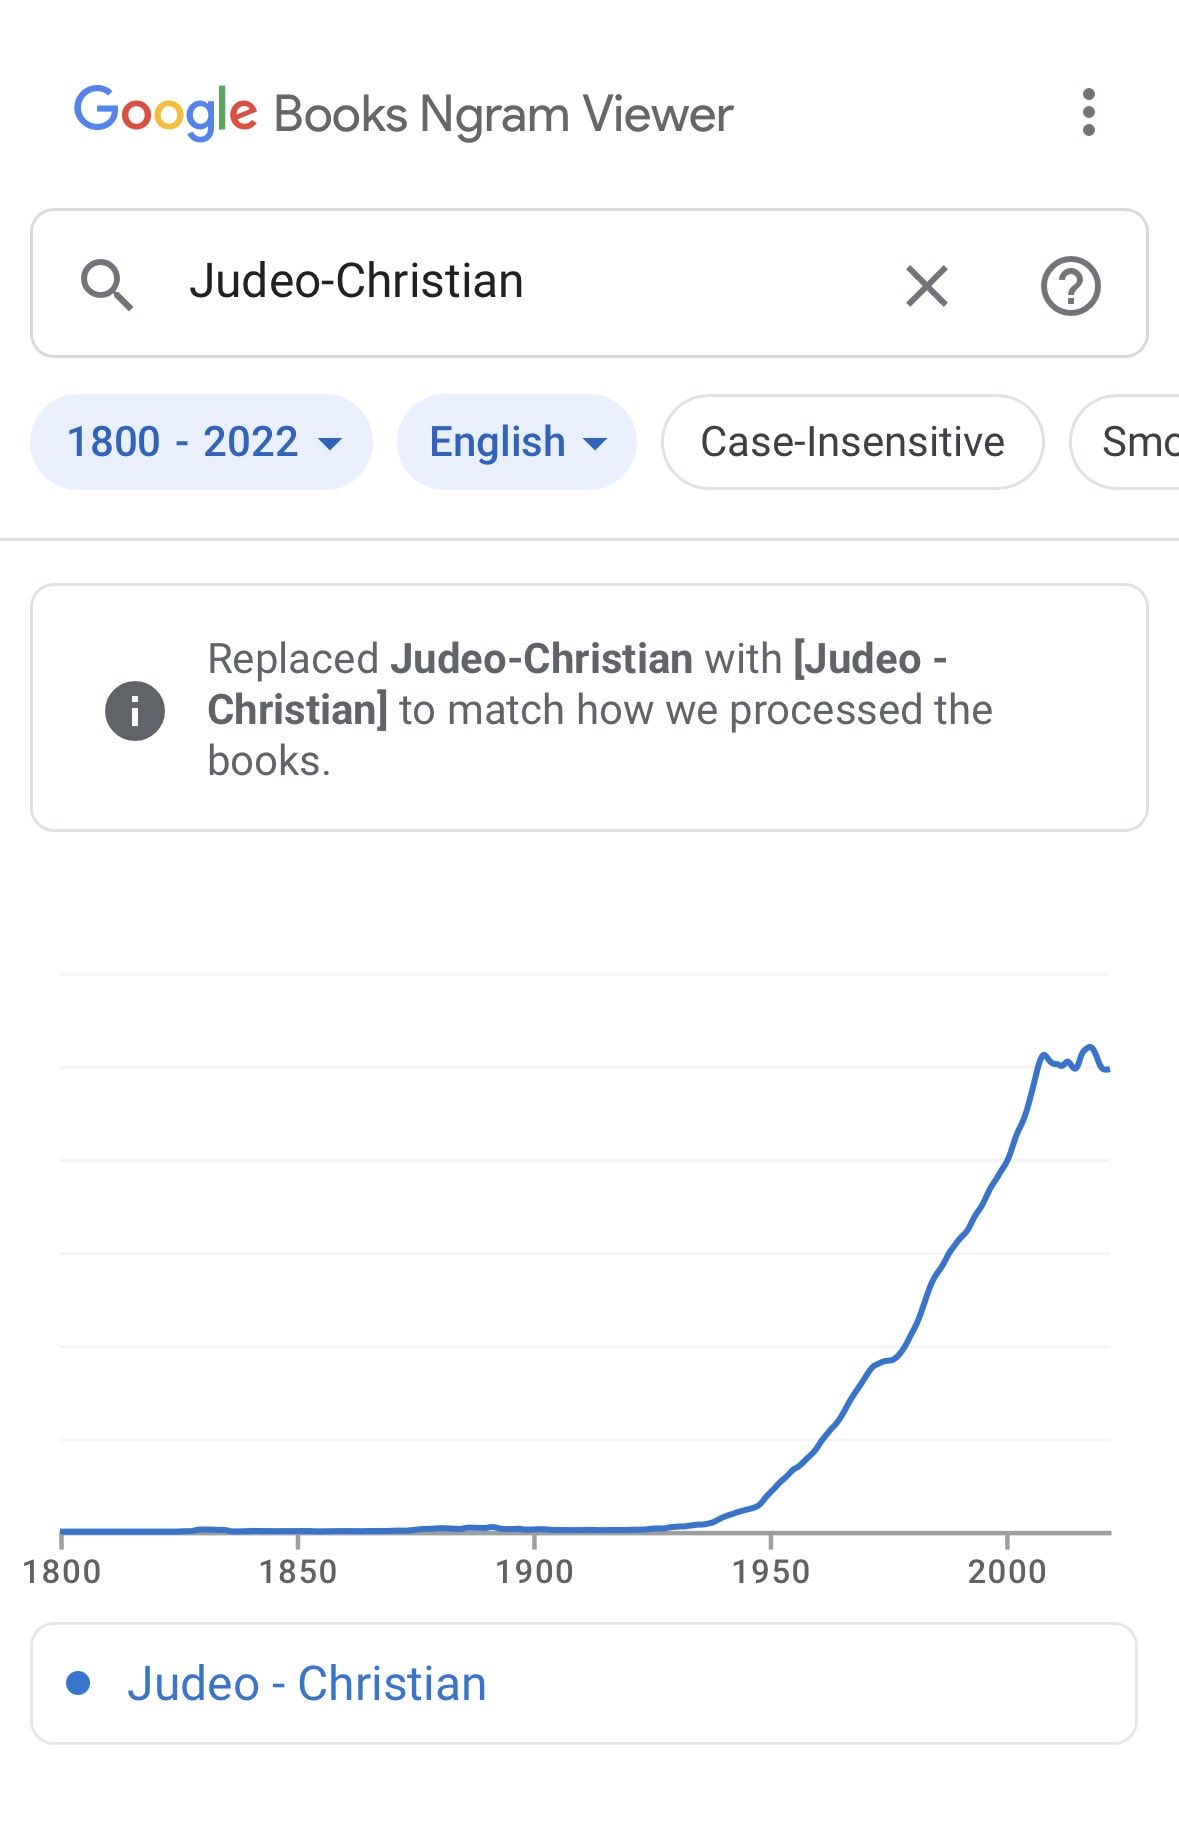
Task: Click the chart line peak near 2010
Action: click(1043, 1055)
